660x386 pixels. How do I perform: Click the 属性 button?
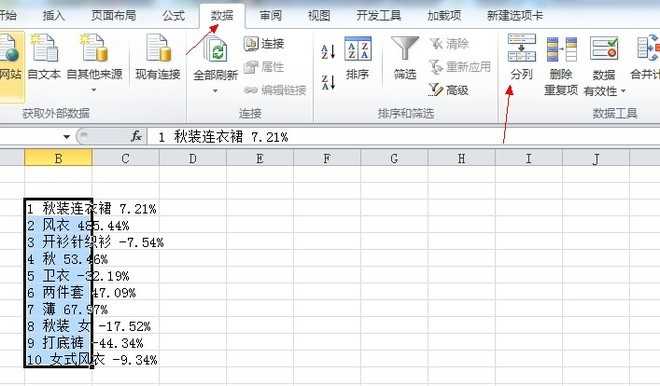click(x=264, y=67)
